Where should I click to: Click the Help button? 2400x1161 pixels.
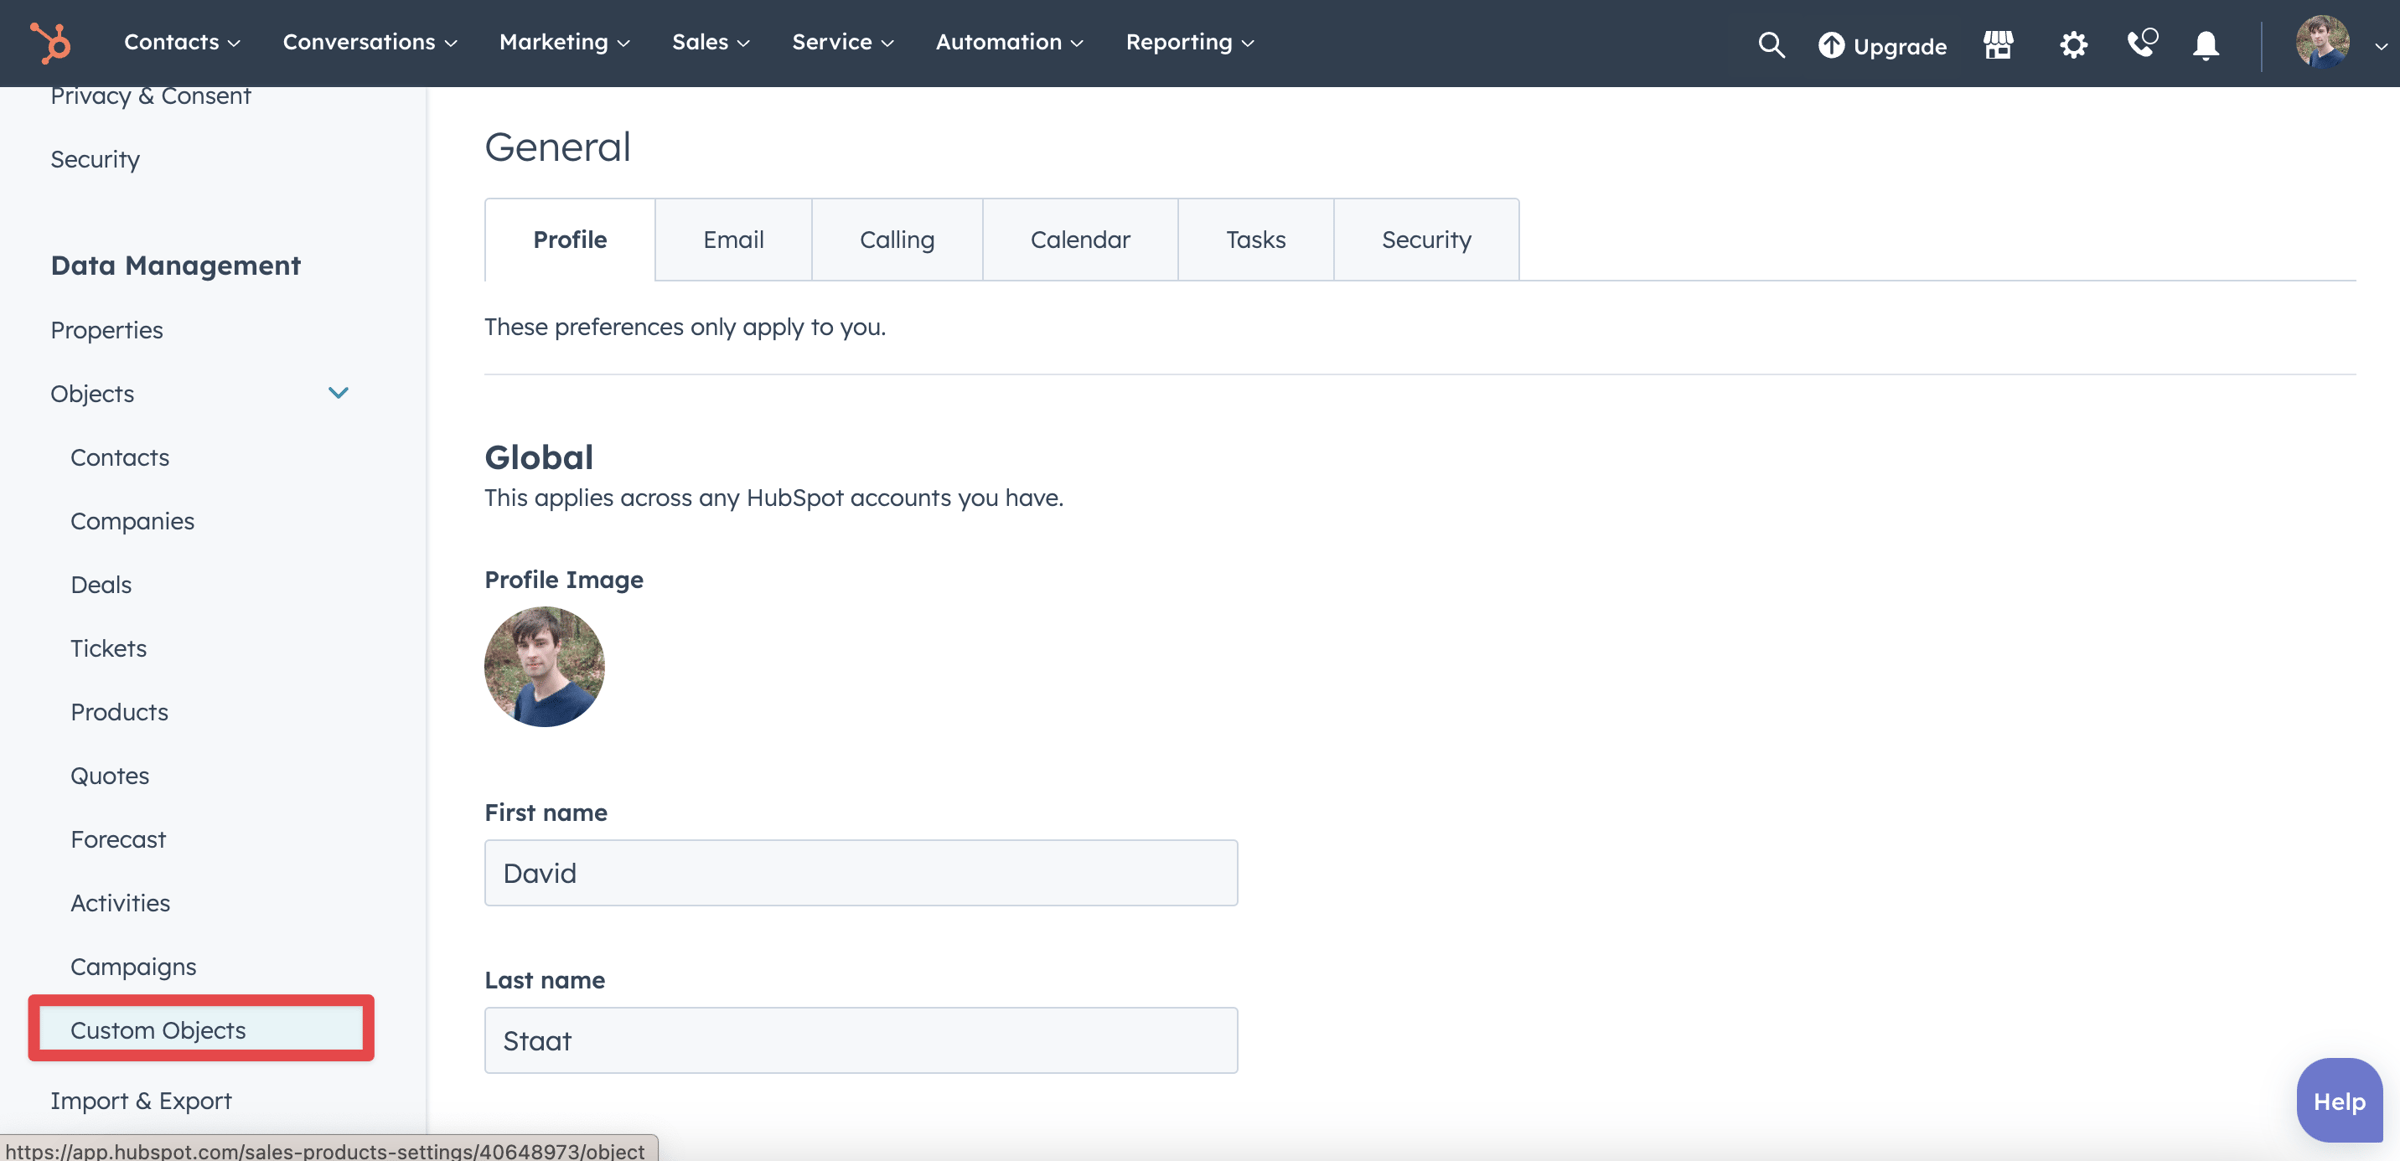[2338, 1100]
